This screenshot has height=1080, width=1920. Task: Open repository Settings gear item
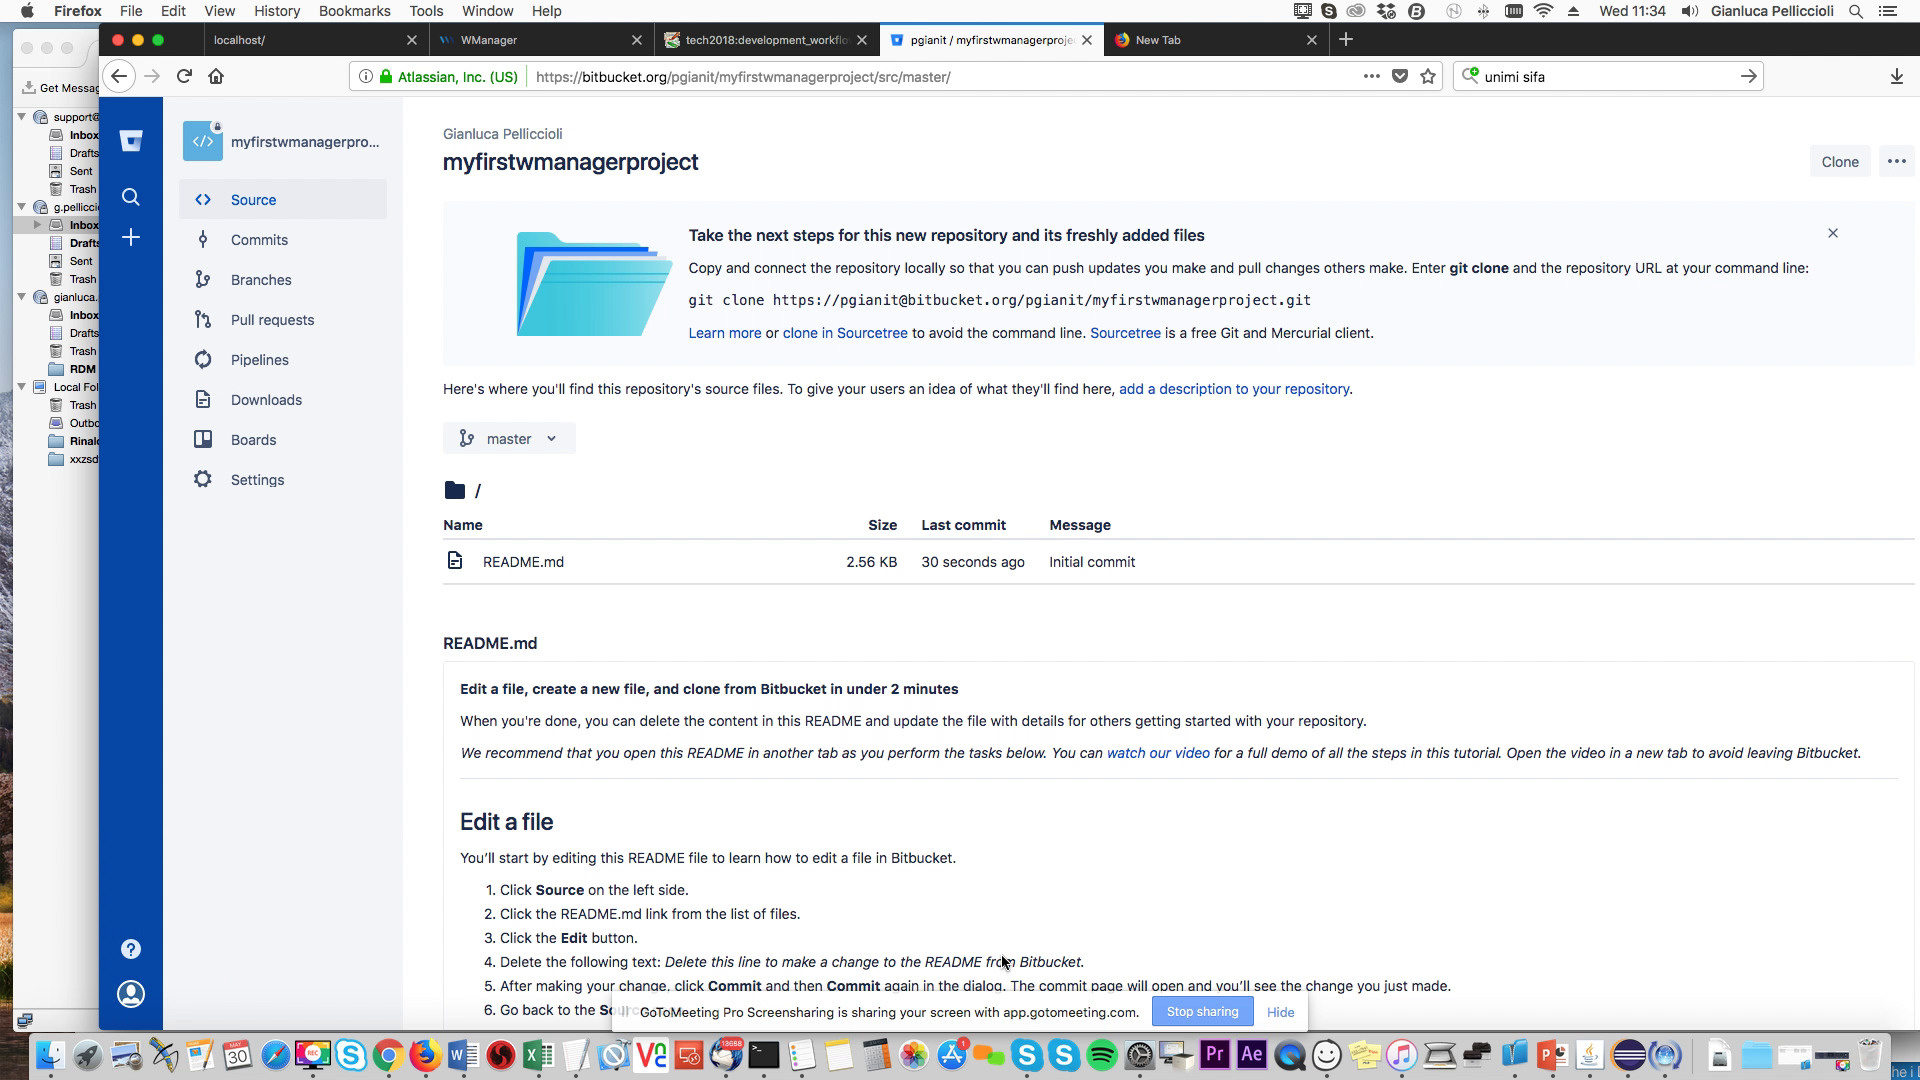257,480
